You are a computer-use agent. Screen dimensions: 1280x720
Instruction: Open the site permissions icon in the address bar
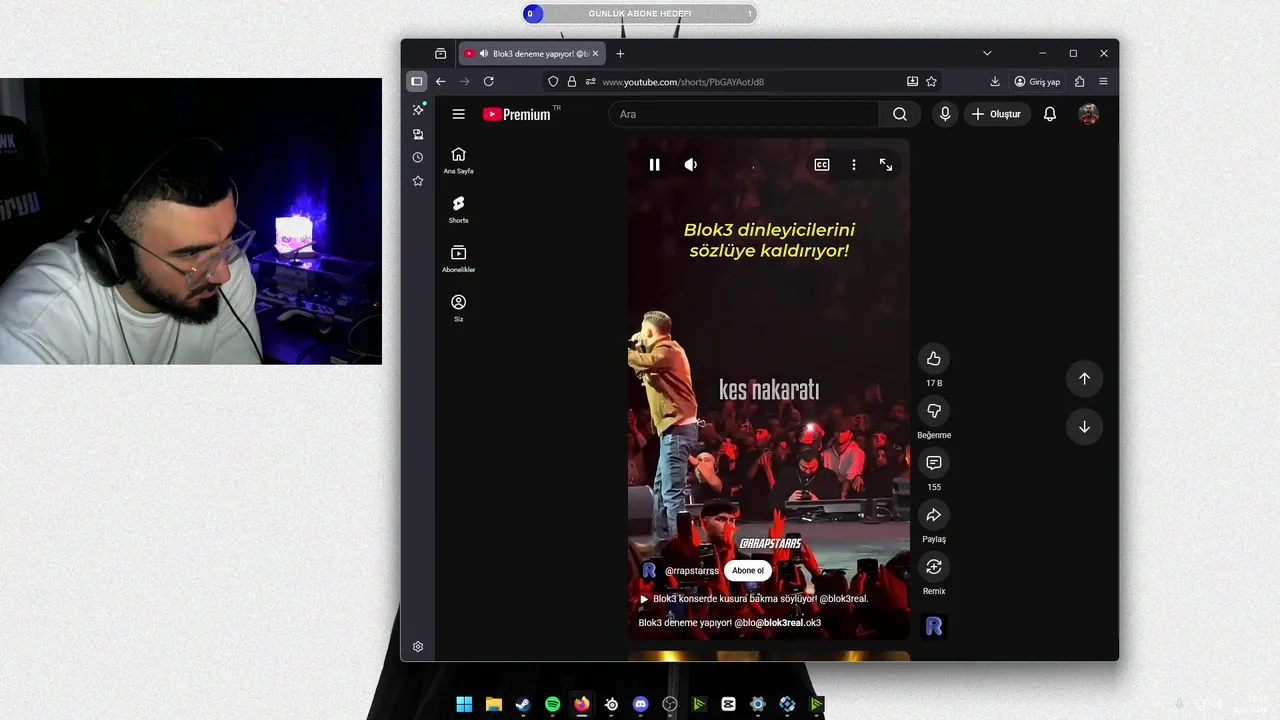coord(590,81)
